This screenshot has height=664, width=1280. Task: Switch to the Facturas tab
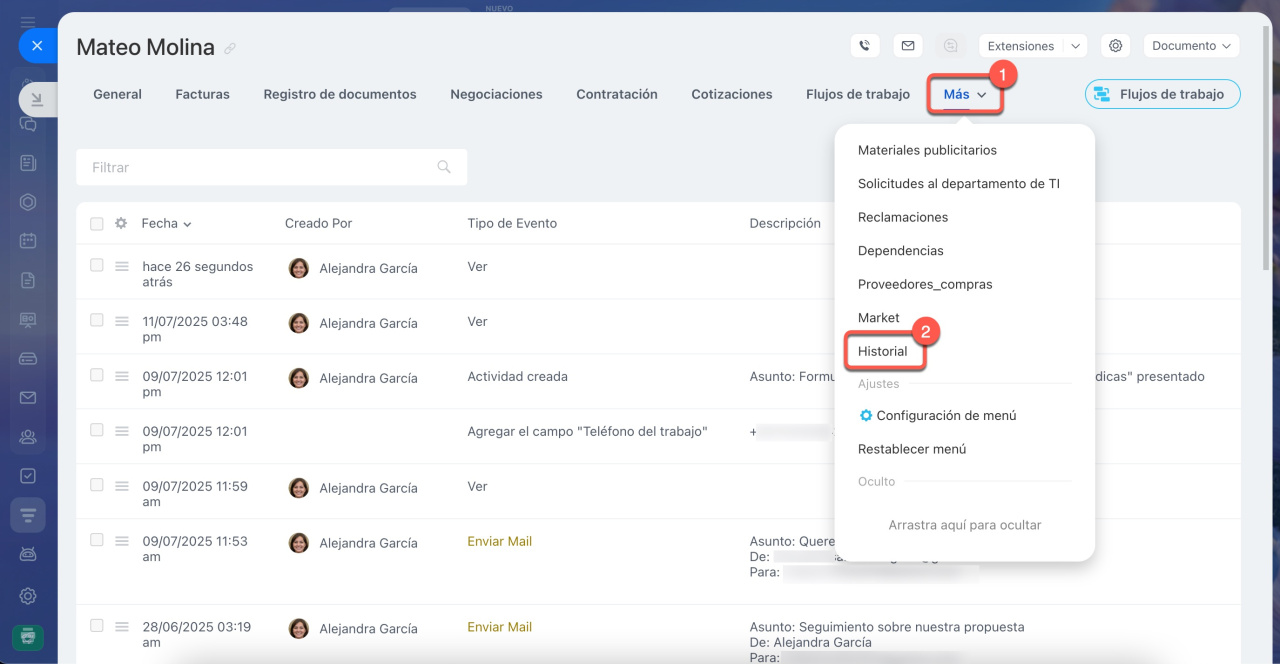pyautogui.click(x=202, y=94)
